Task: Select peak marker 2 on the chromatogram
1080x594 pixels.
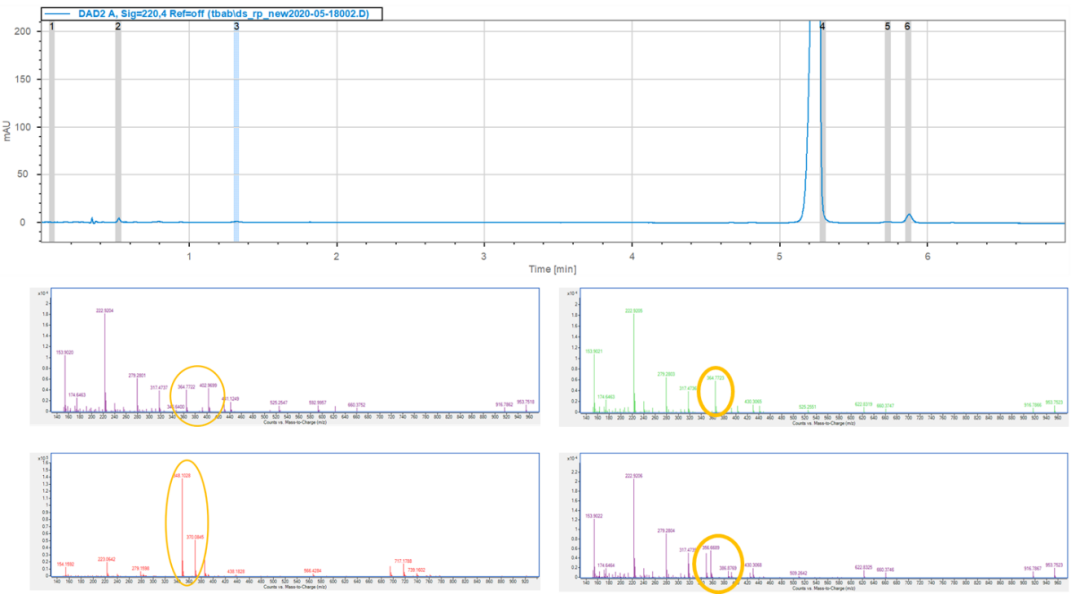Action: pos(118,131)
